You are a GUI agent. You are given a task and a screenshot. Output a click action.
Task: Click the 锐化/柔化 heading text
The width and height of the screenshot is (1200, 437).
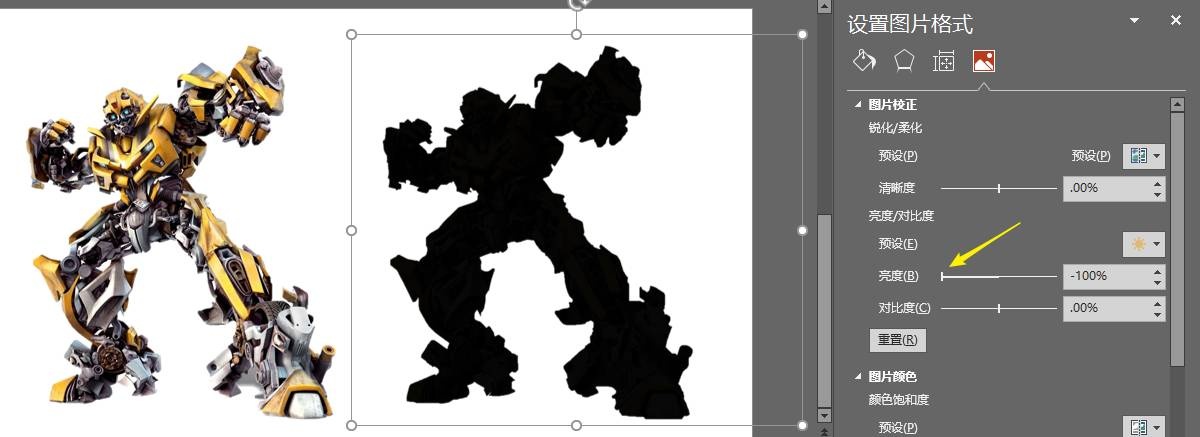coord(895,128)
